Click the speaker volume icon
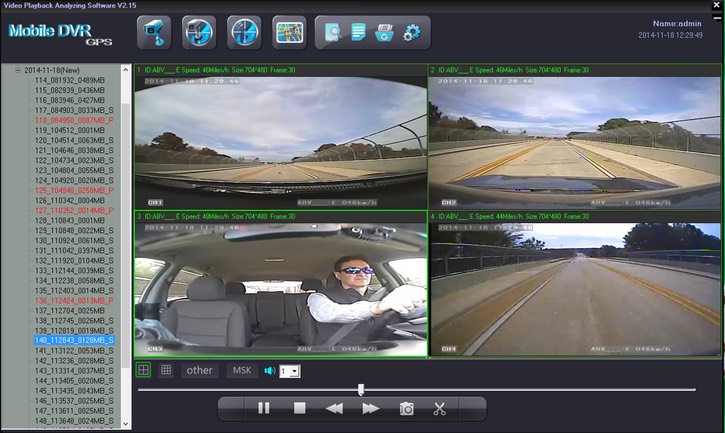Screen dimensions: 725x433 pyautogui.click(x=269, y=371)
